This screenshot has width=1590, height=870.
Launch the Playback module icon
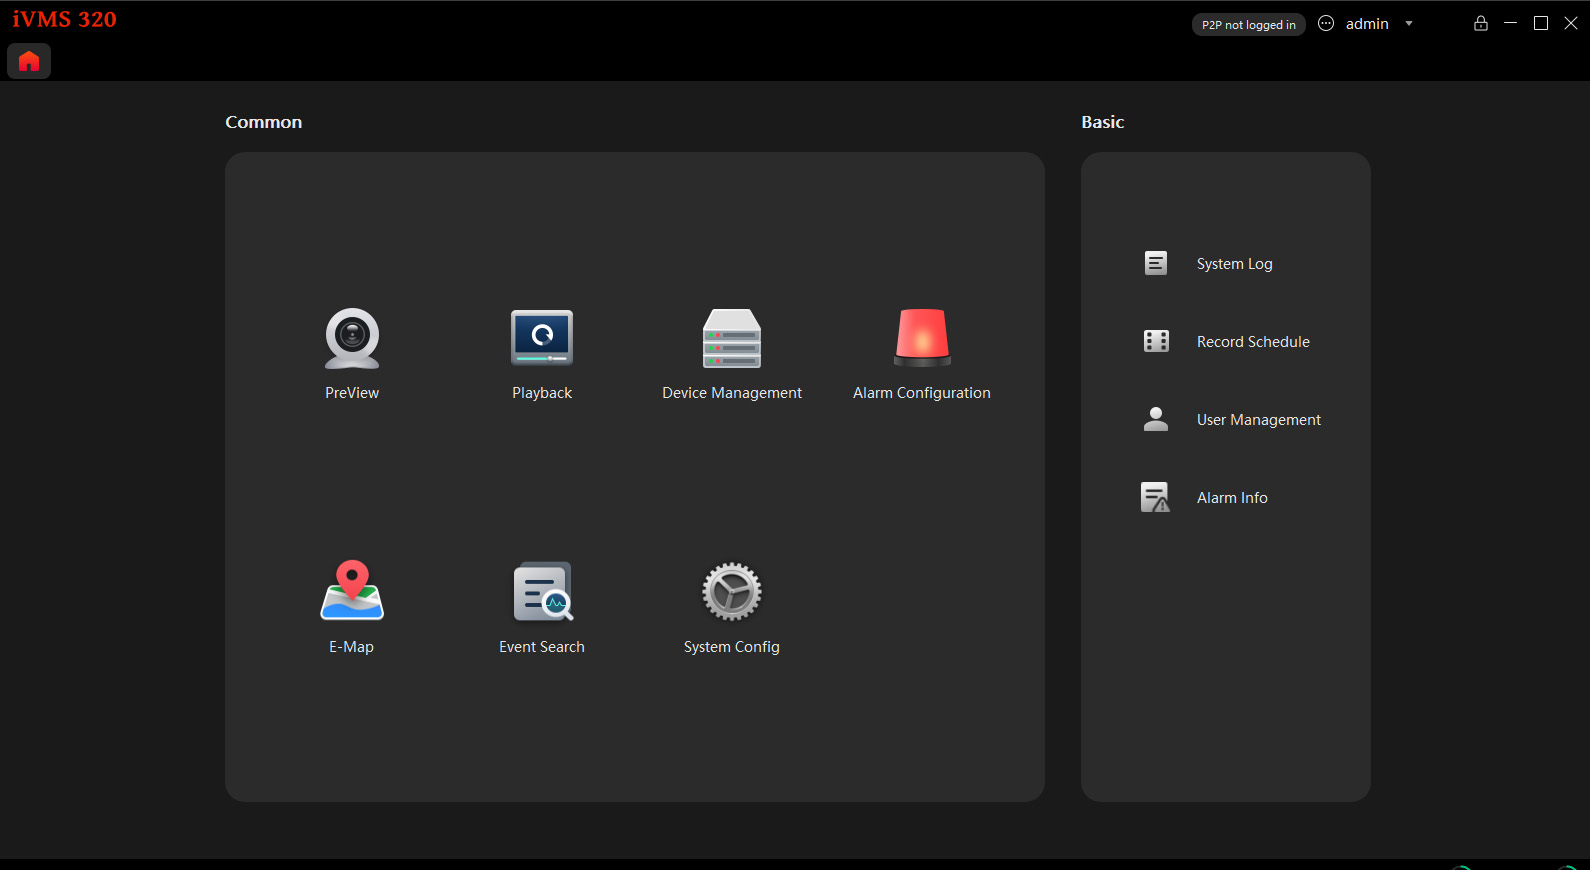[x=542, y=339]
